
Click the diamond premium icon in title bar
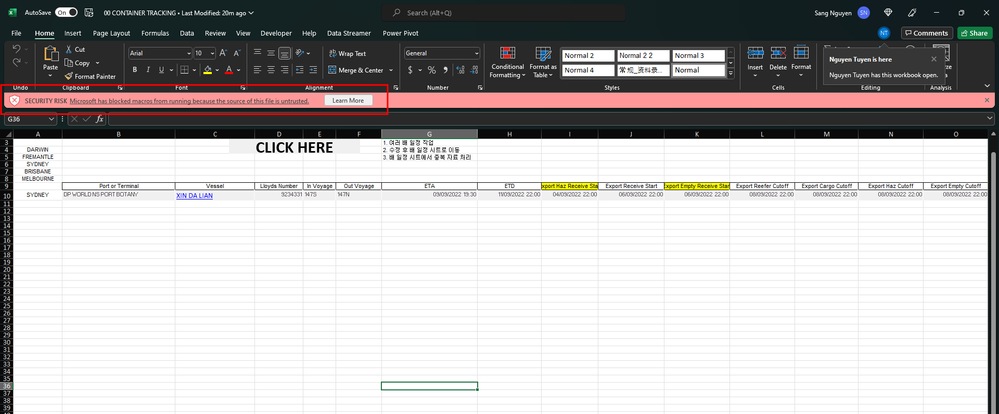point(888,13)
